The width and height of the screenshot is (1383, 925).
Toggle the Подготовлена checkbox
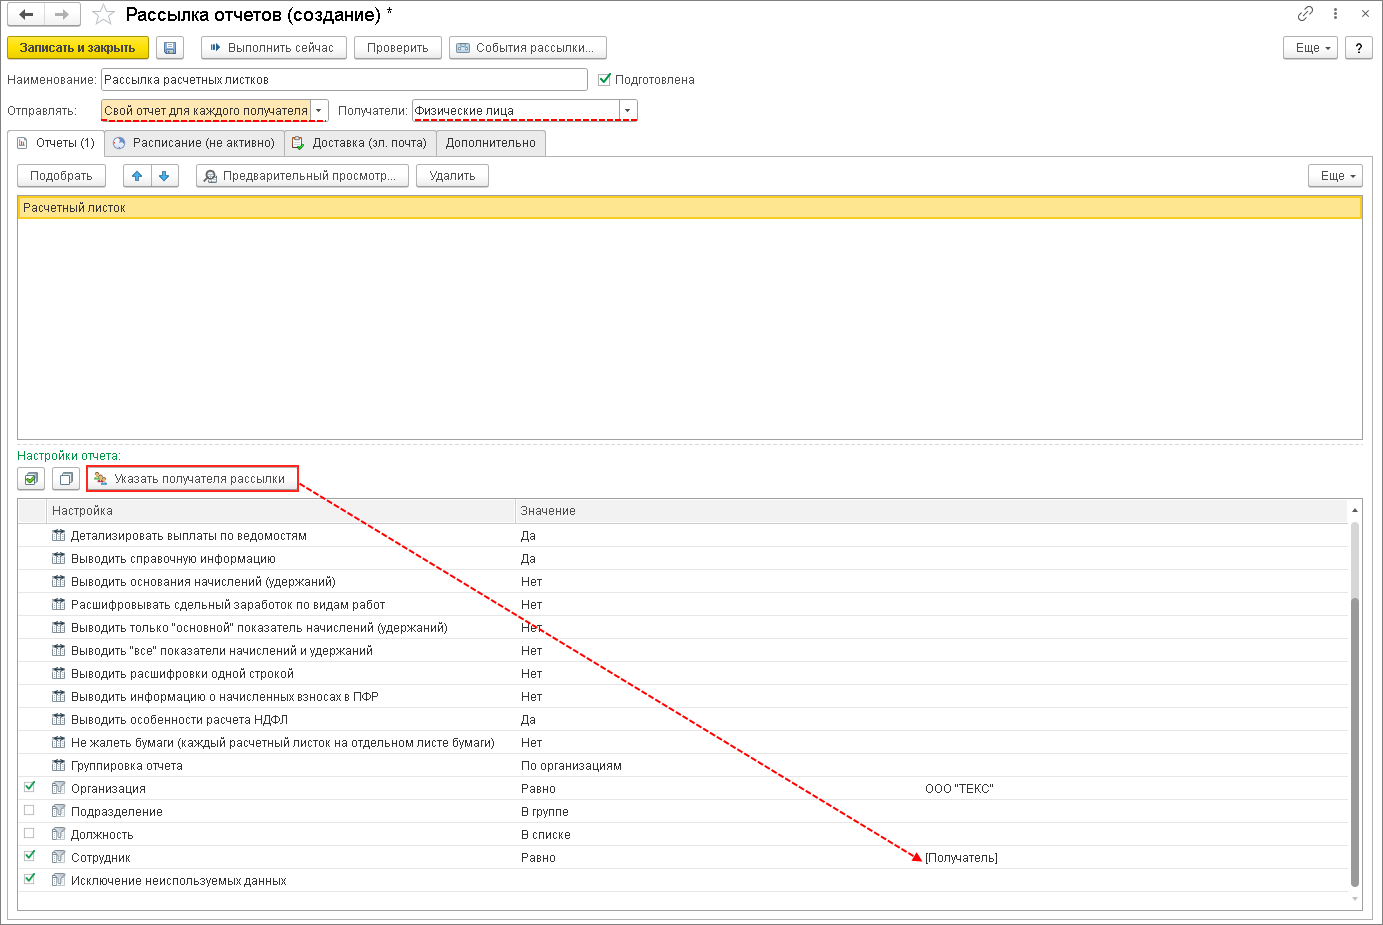(604, 80)
